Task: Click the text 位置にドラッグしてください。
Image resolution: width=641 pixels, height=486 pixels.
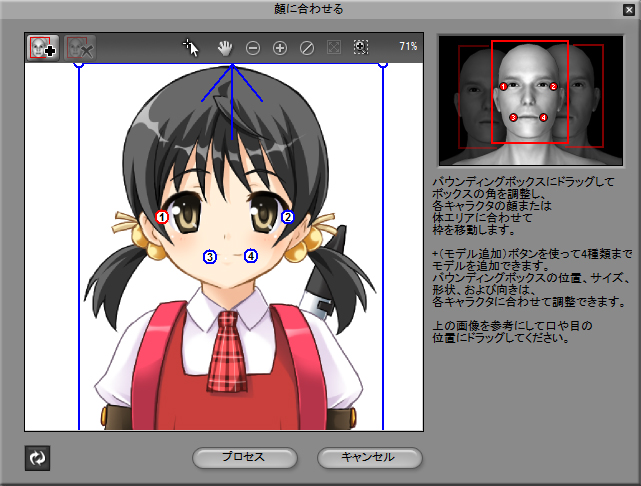Action: 500,338
